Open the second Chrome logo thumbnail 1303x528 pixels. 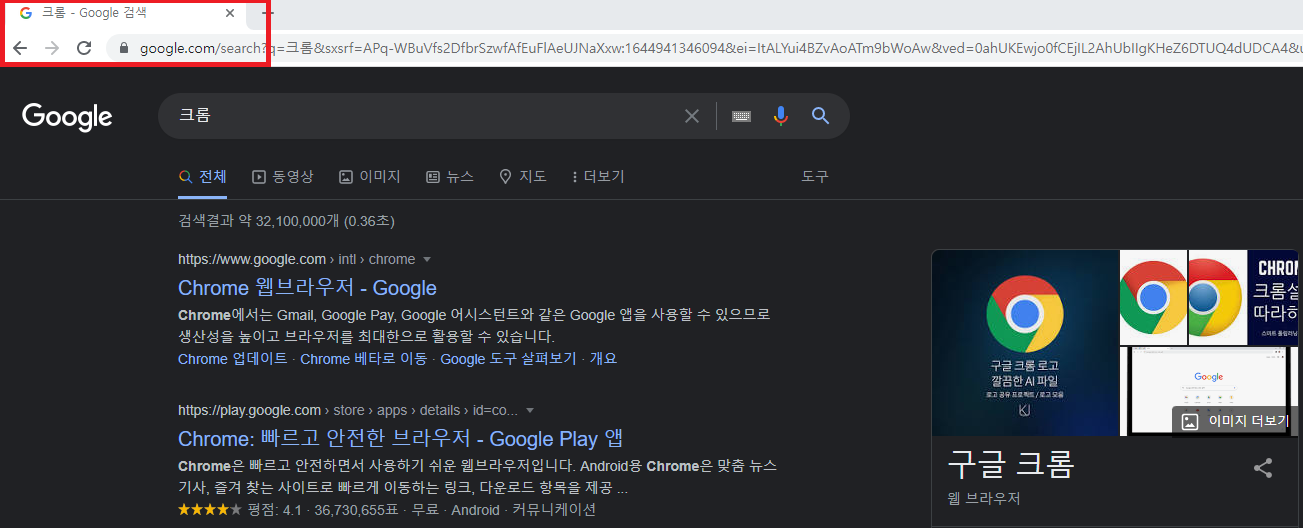(x=1217, y=297)
